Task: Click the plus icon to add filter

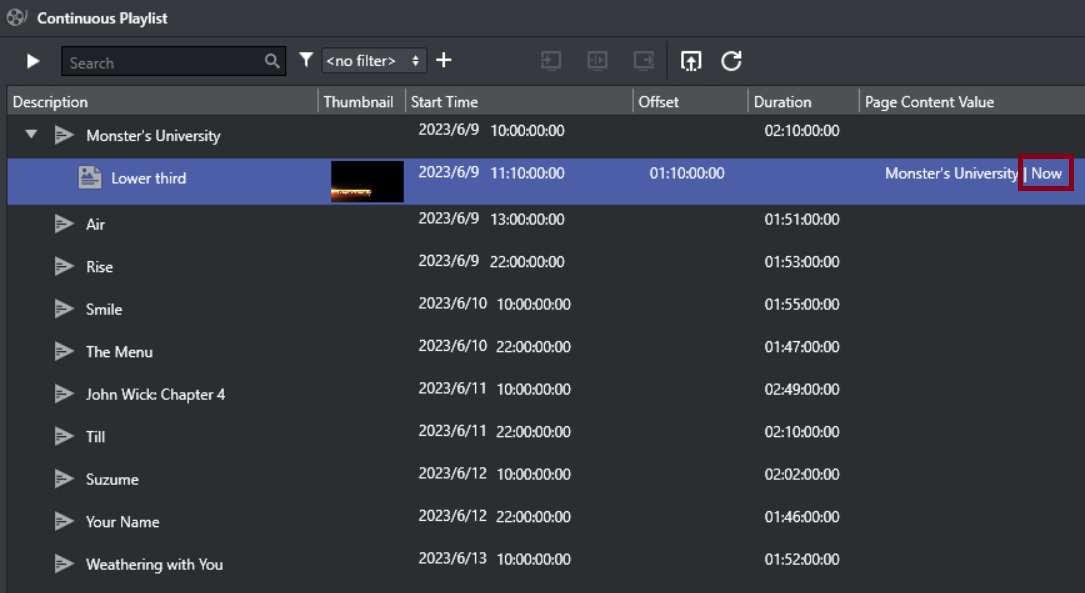Action: (x=444, y=61)
